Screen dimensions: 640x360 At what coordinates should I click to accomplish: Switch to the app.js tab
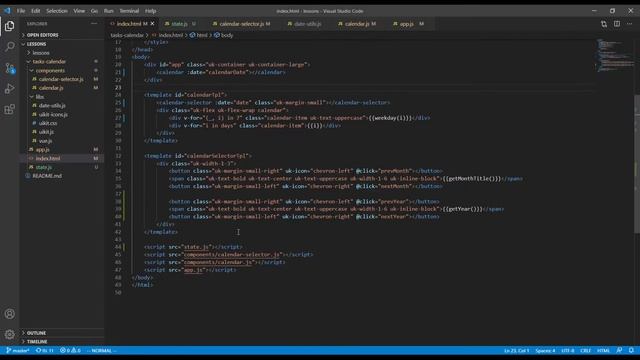pos(407,24)
